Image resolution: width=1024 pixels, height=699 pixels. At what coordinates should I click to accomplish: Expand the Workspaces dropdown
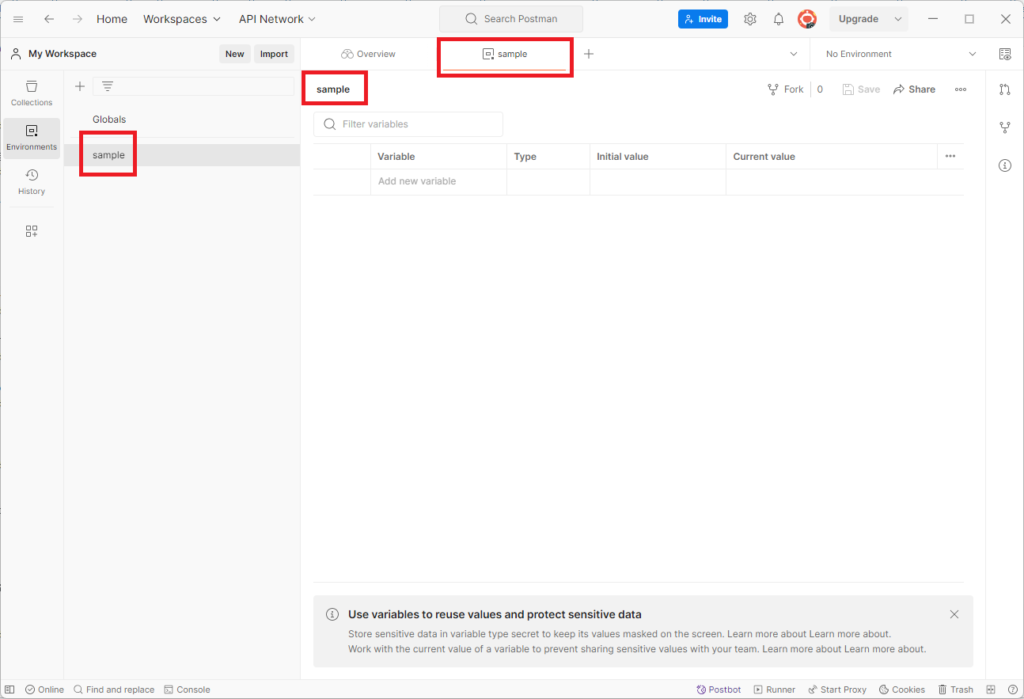click(x=182, y=19)
